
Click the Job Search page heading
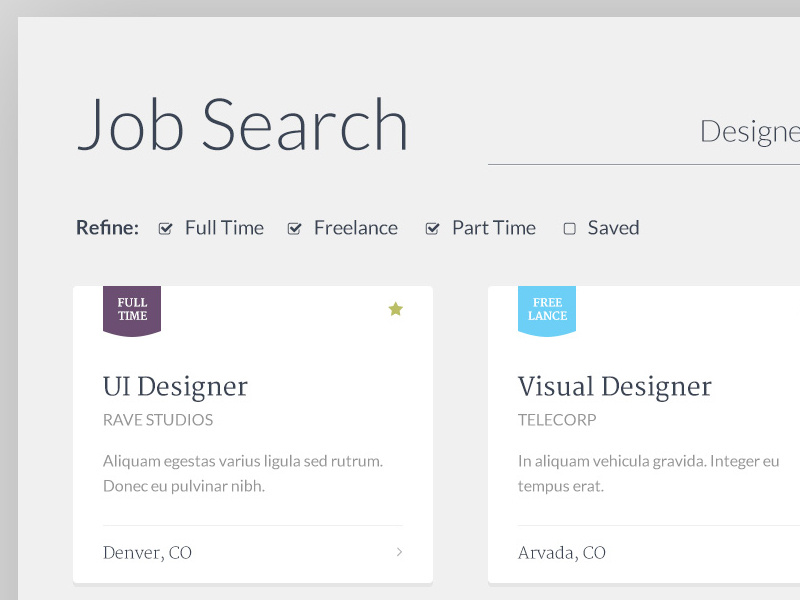coord(244,124)
